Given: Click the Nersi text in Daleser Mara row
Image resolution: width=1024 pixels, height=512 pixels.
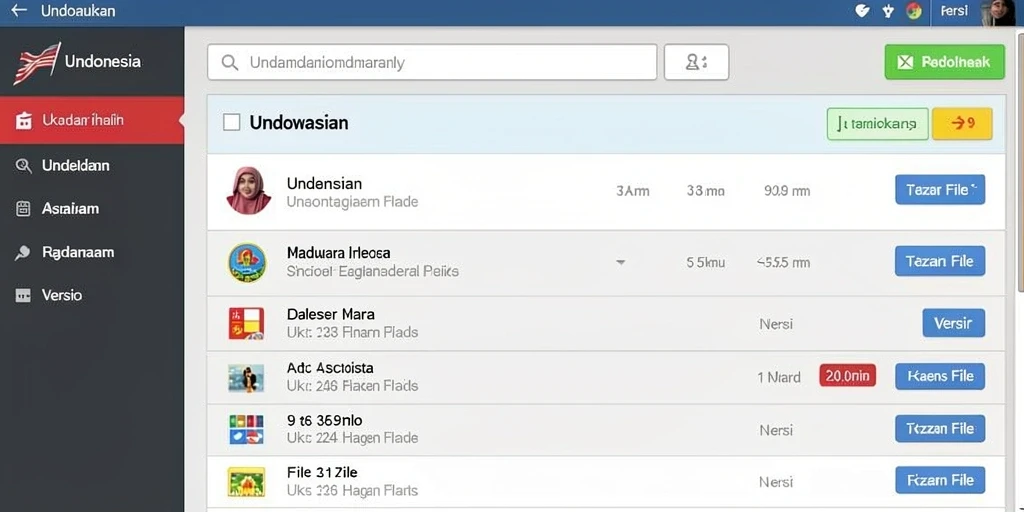Looking at the screenshot, I should point(776,323).
